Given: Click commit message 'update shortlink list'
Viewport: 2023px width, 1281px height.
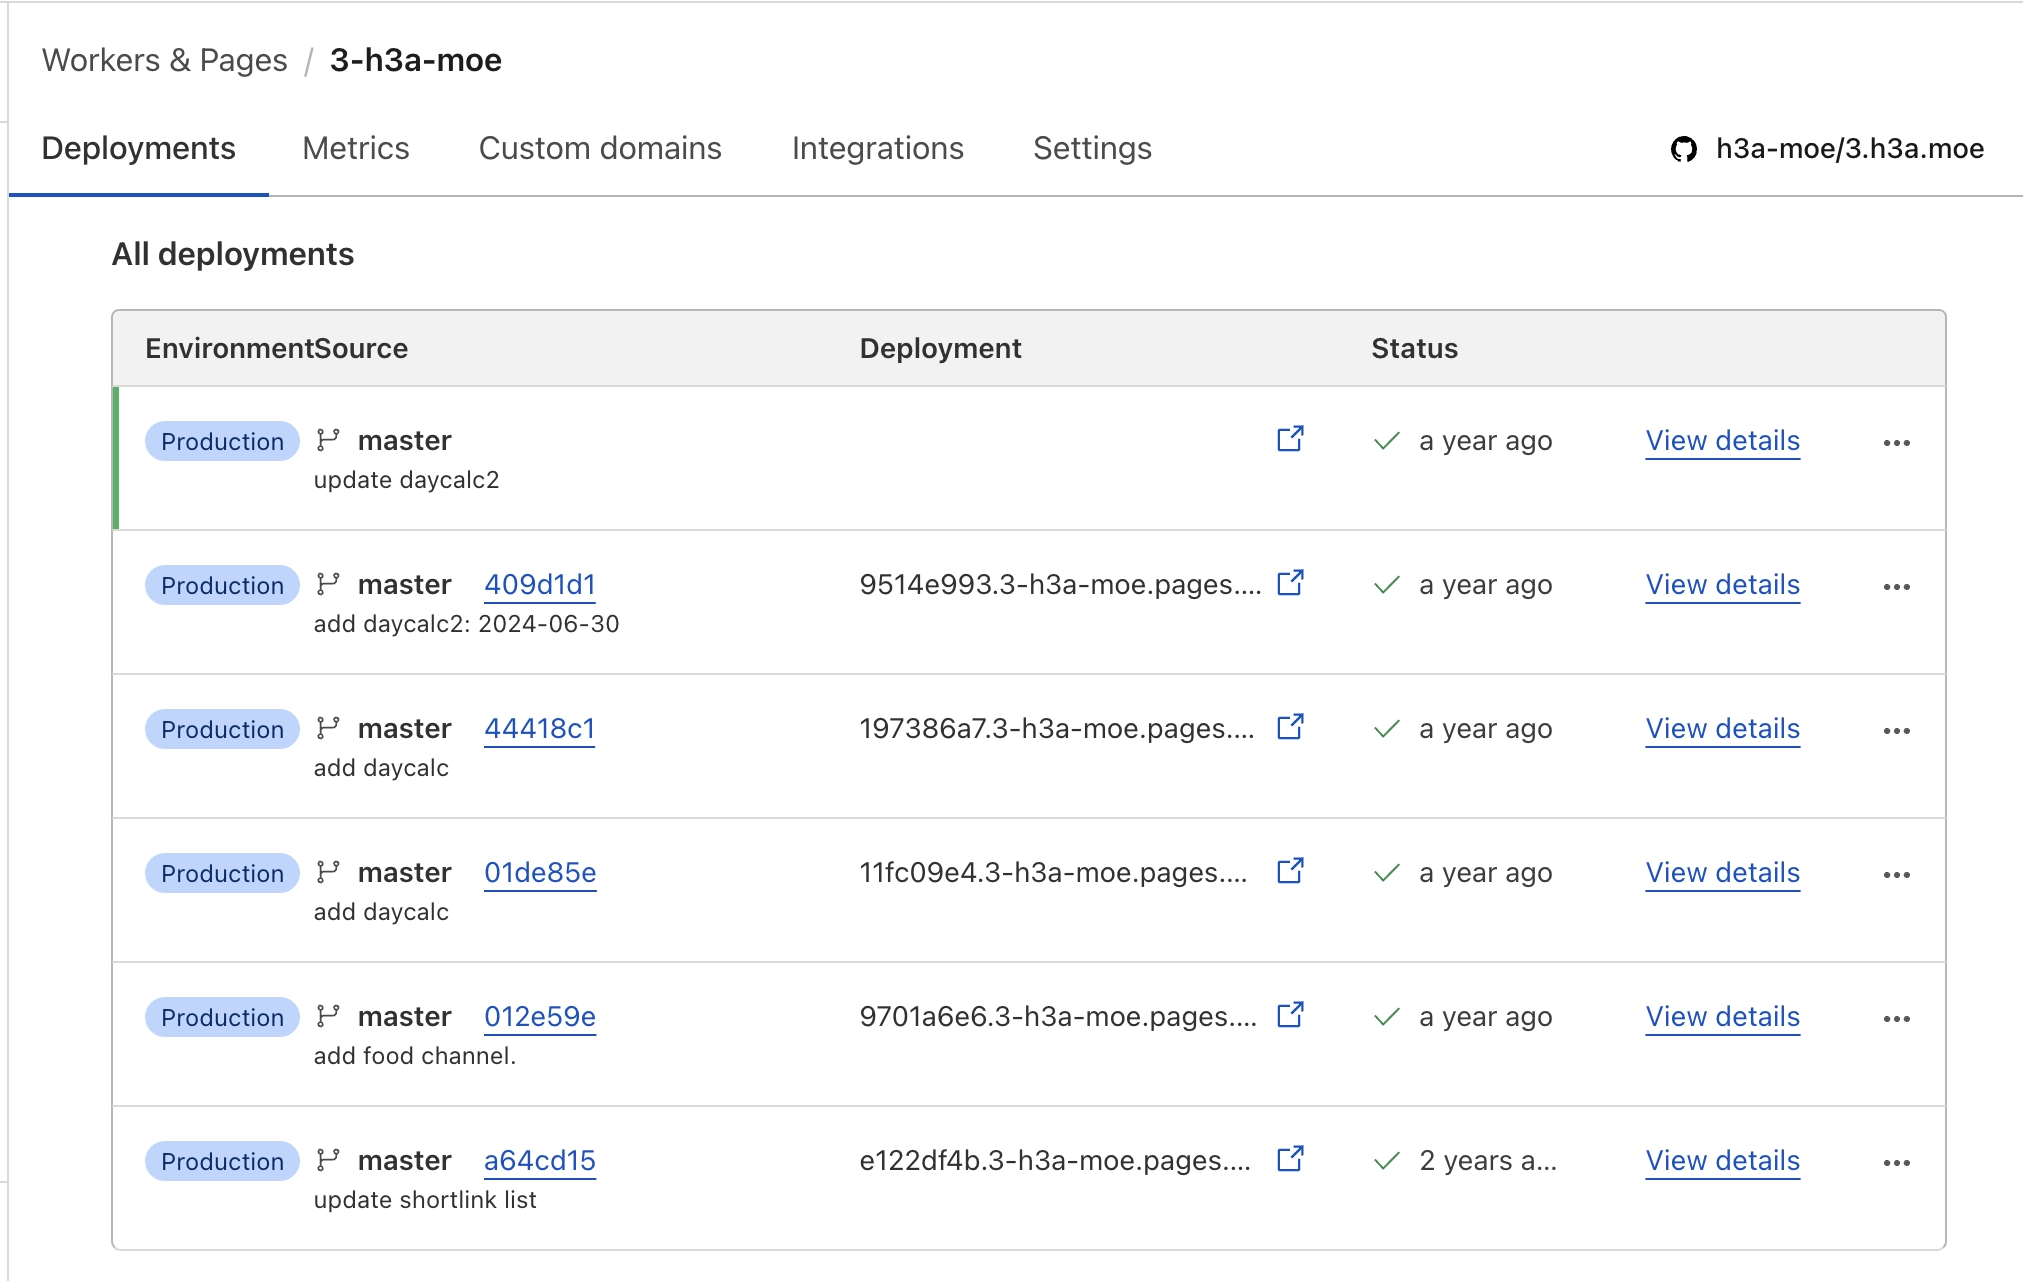Looking at the screenshot, I should (425, 1200).
